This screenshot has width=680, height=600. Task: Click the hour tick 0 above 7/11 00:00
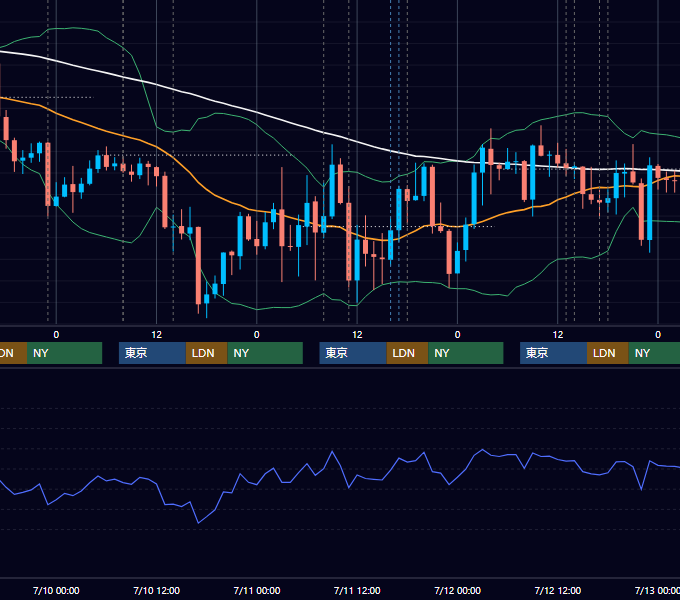coord(257,335)
